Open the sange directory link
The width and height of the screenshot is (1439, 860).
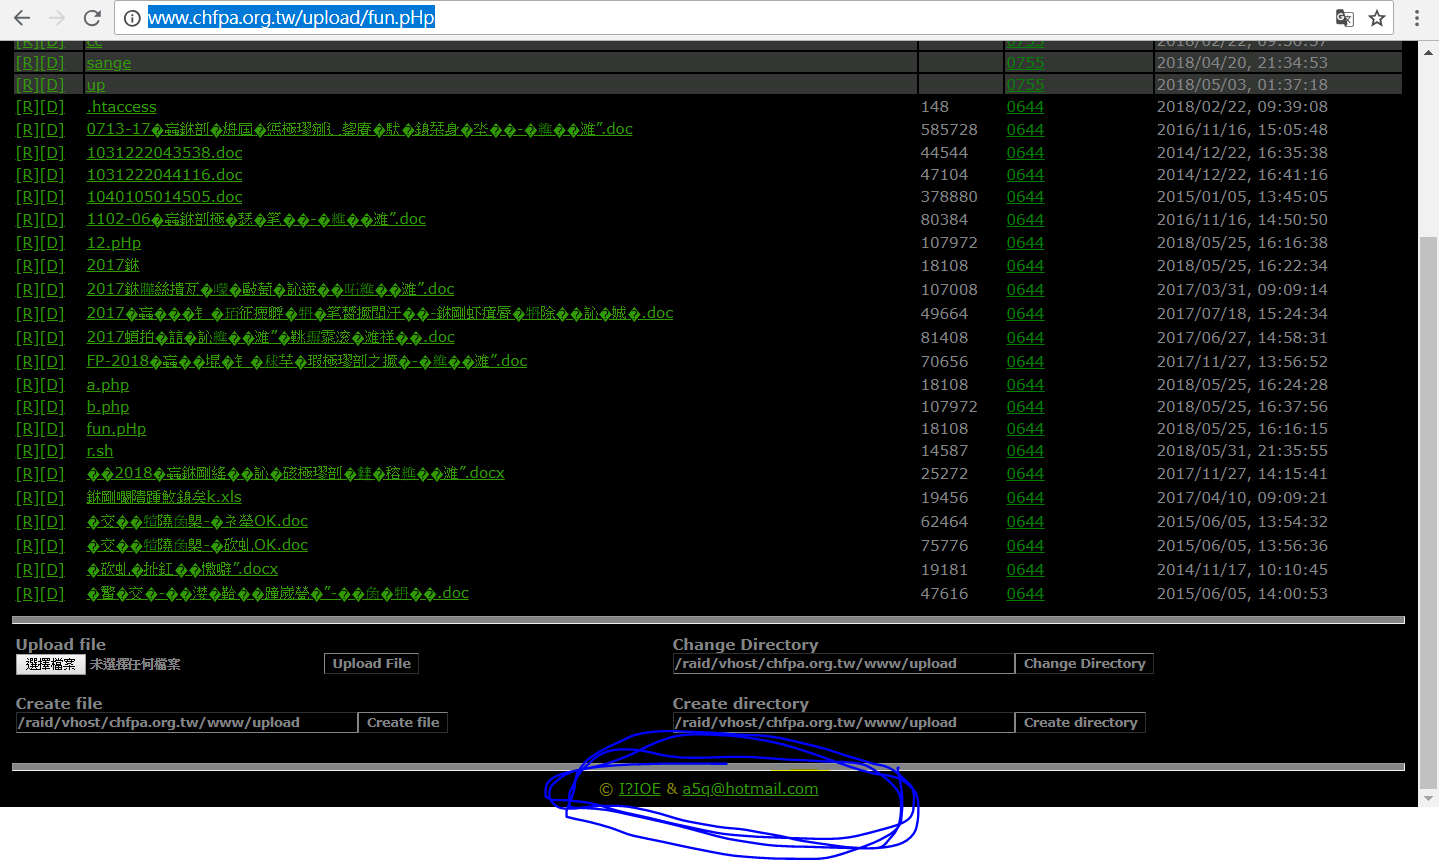click(109, 63)
